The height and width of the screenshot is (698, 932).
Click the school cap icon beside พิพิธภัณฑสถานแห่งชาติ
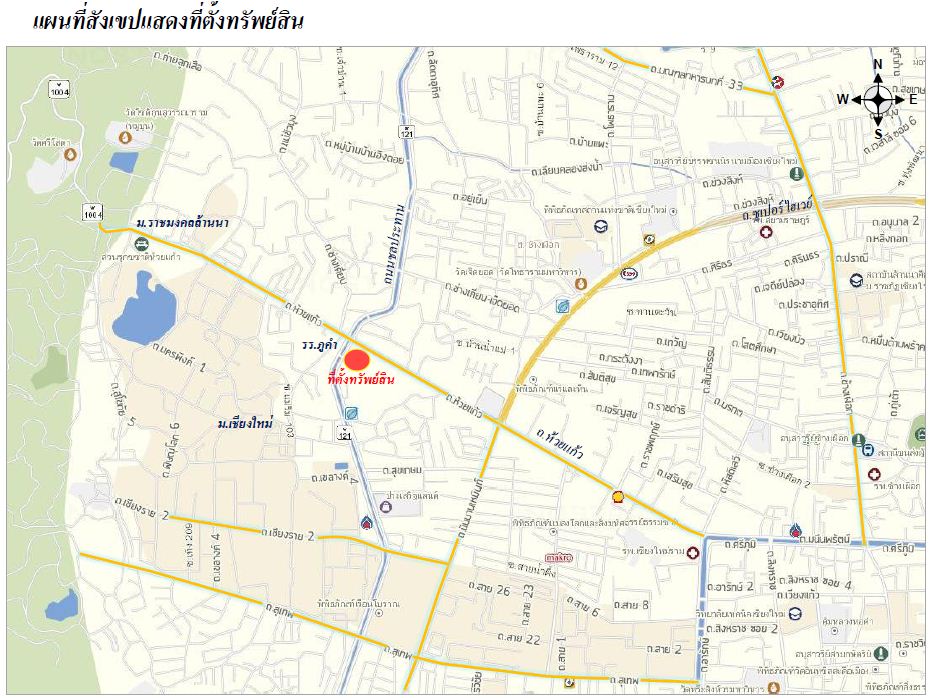[601, 226]
